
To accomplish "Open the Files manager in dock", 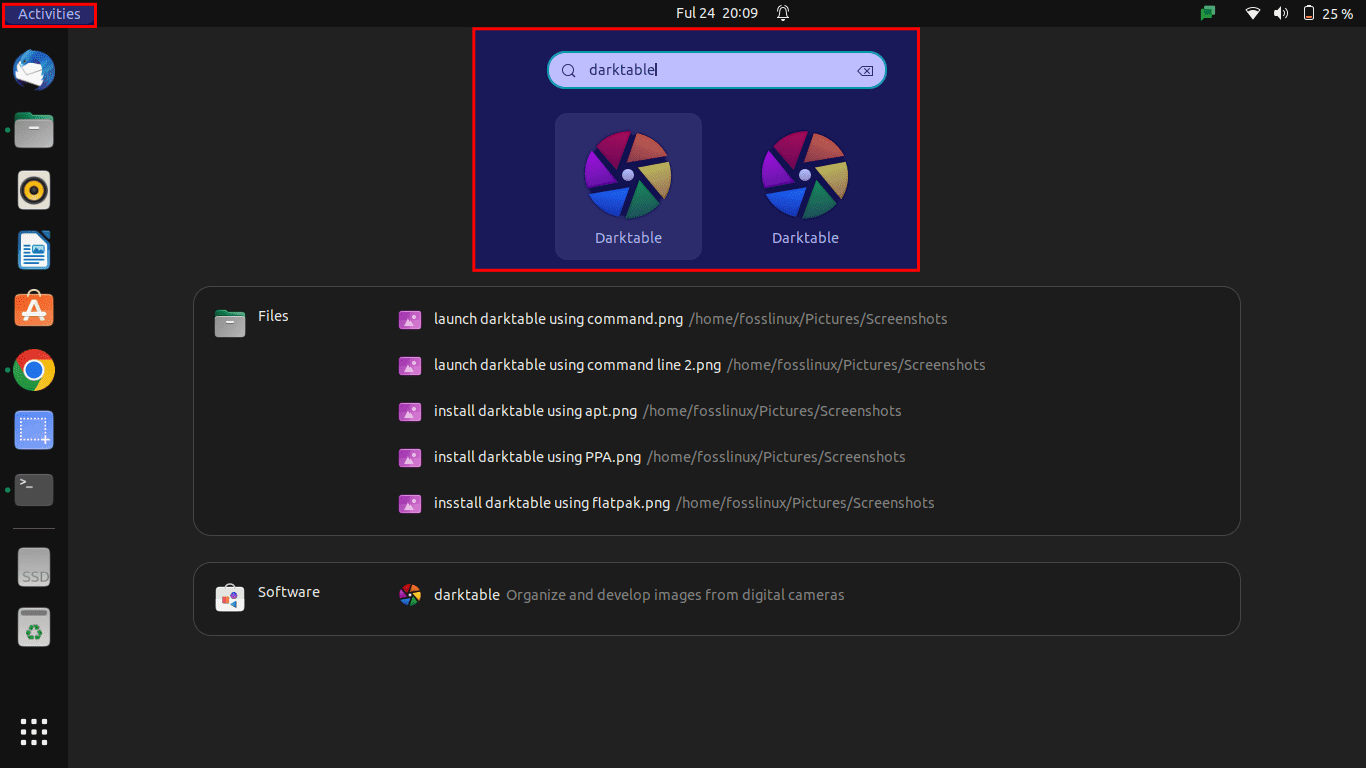I will point(34,130).
